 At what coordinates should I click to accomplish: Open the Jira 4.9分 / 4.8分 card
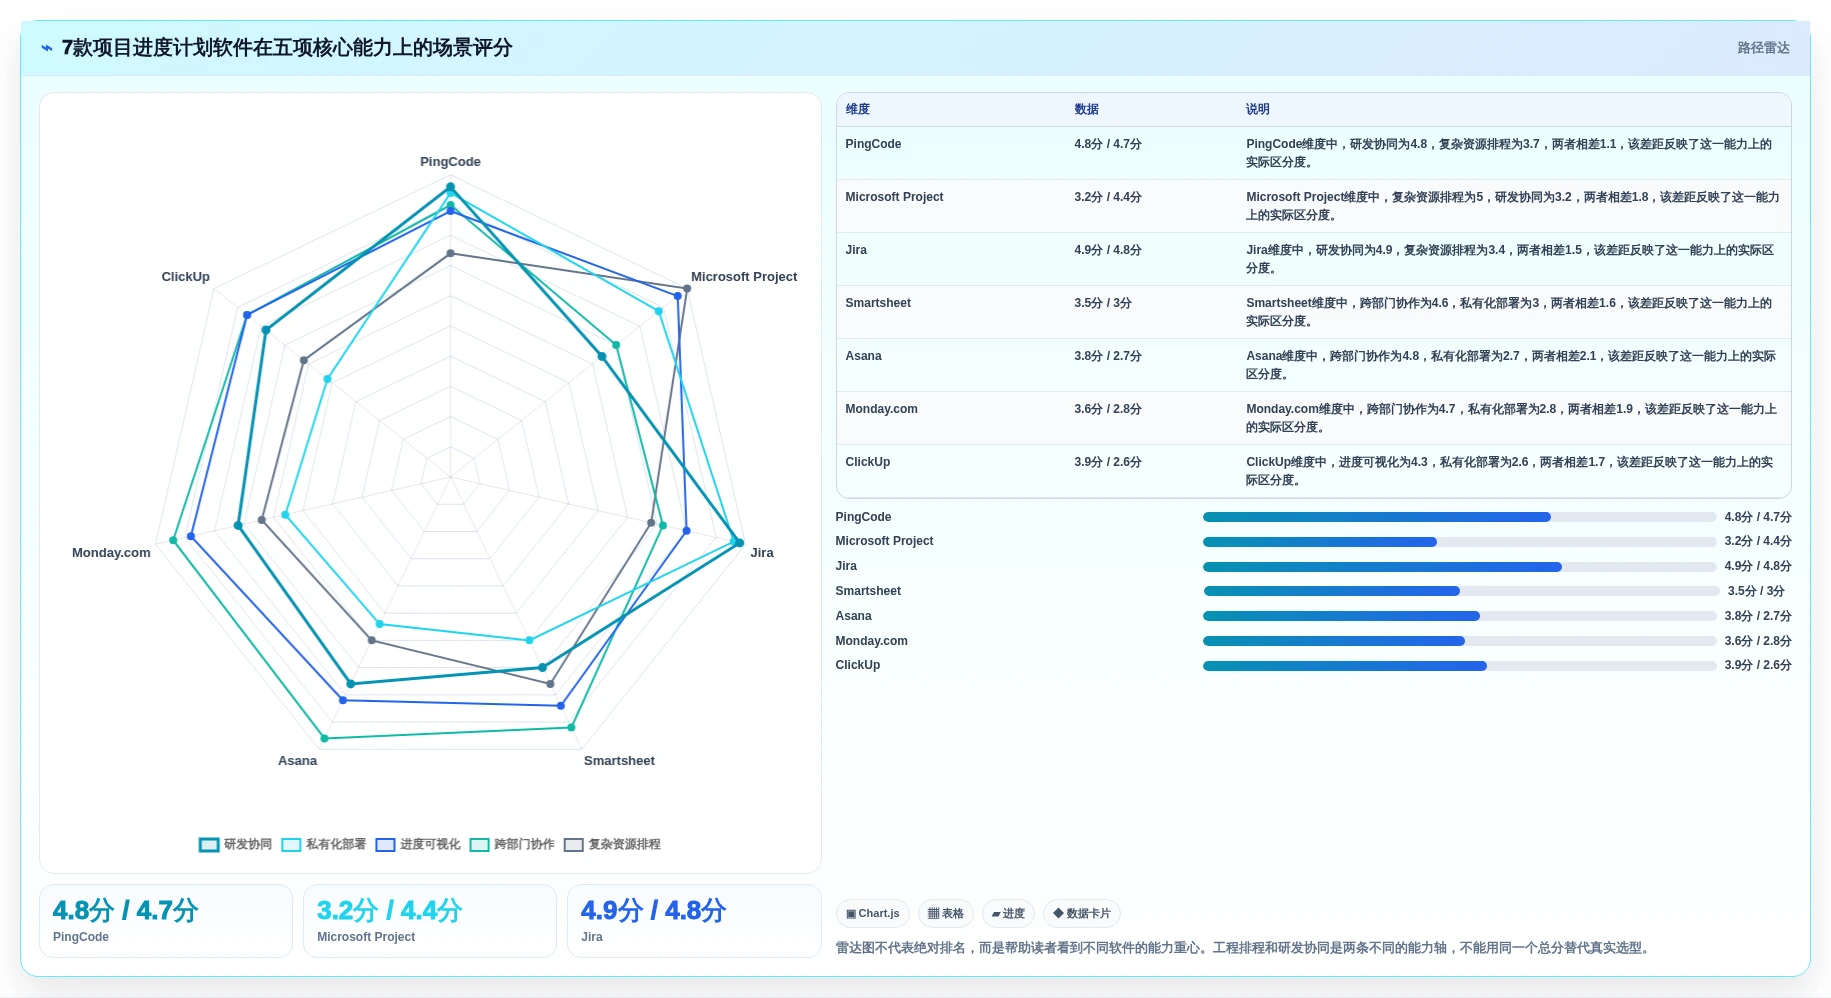click(x=694, y=921)
